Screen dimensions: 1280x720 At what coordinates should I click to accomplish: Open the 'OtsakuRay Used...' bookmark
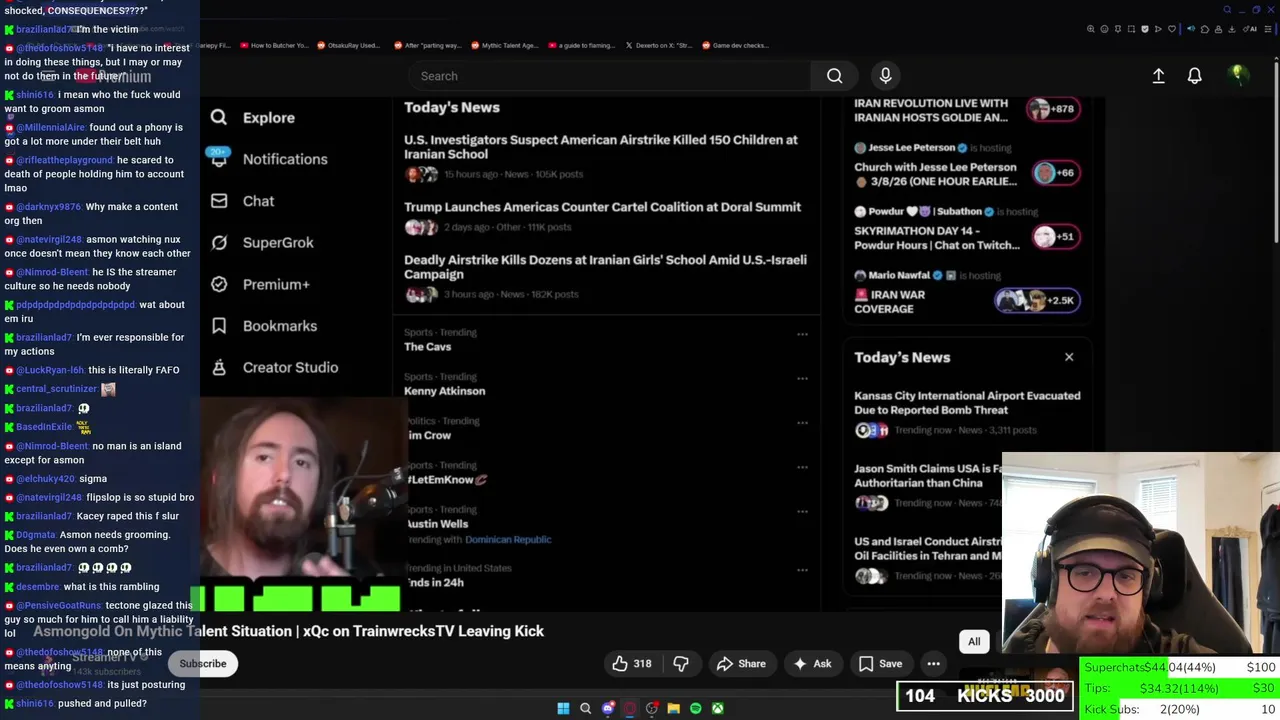[x=349, y=45]
